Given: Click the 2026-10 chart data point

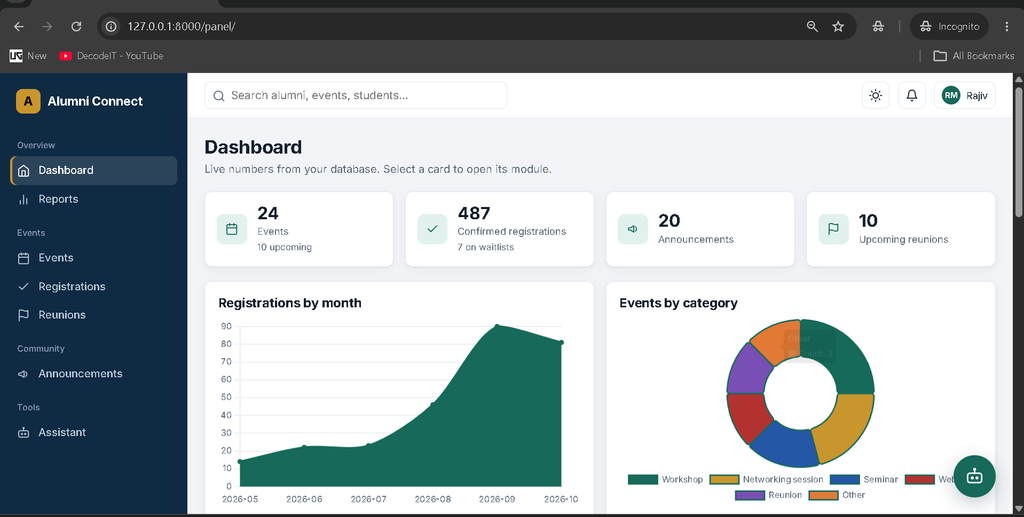Looking at the screenshot, I should 561,343.
